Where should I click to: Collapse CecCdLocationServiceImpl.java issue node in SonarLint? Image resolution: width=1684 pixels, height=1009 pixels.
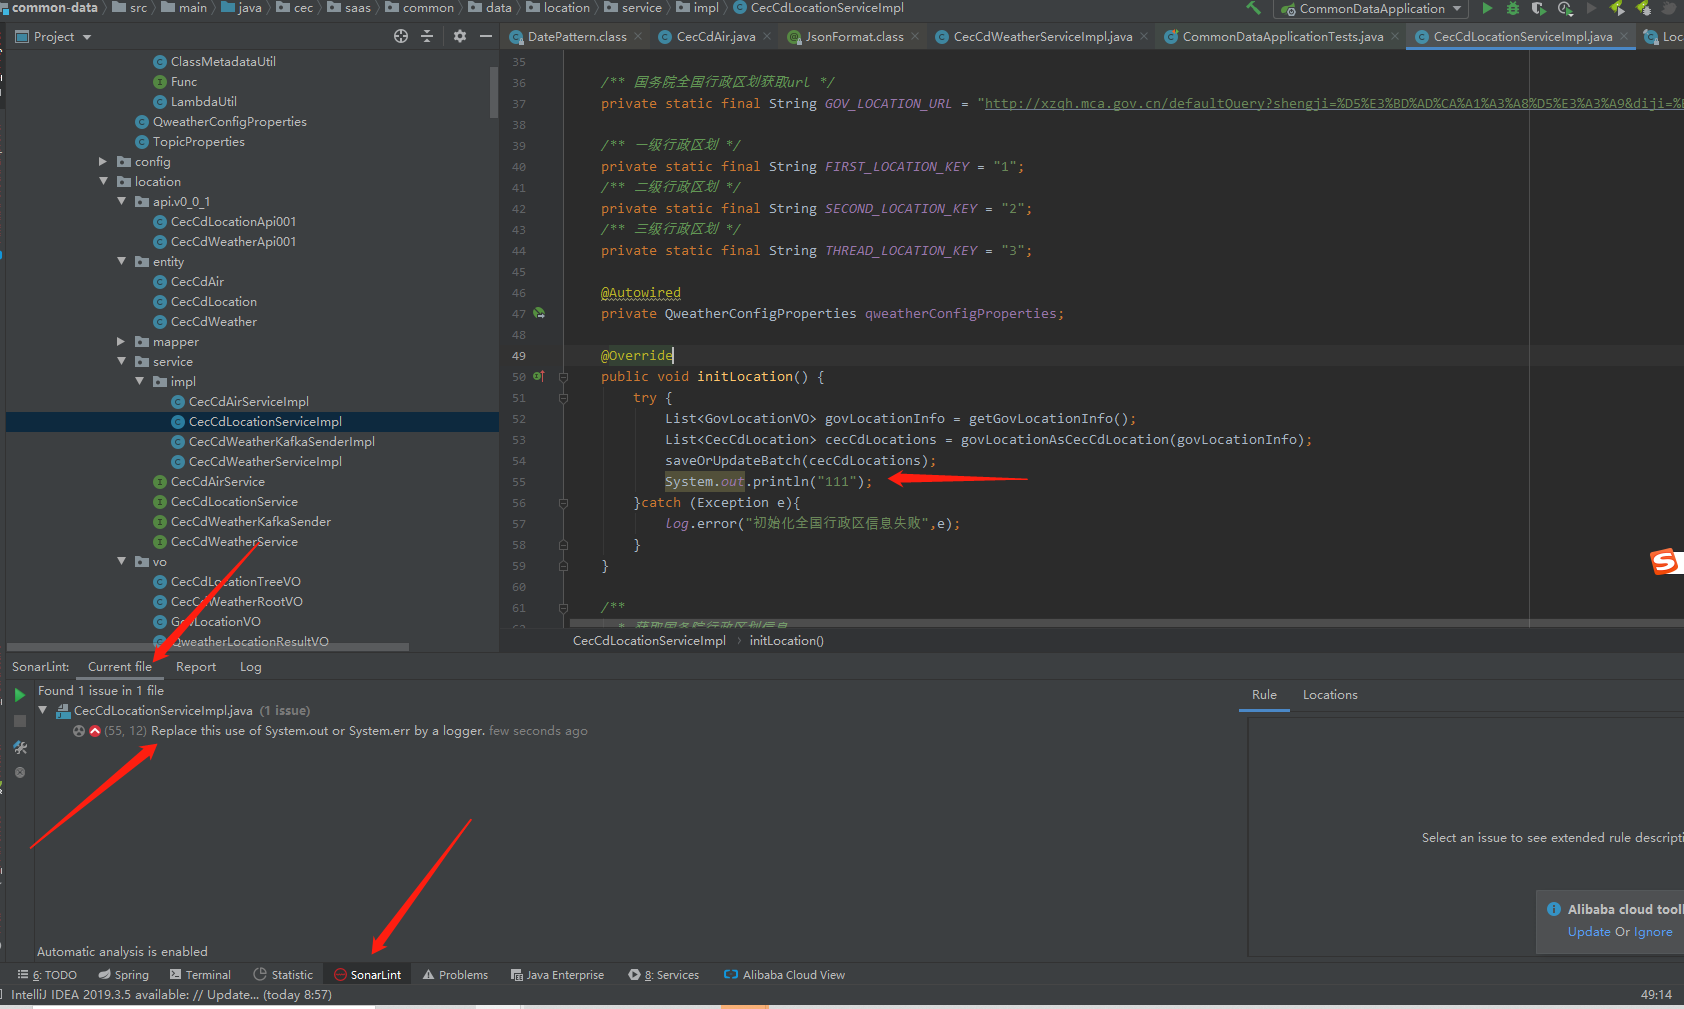(x=43, y=710)
